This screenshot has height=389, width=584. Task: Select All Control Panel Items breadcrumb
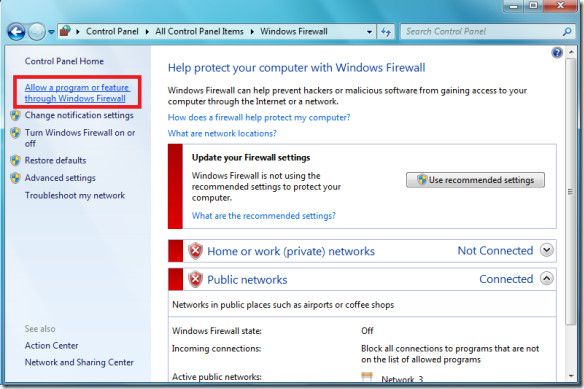coord(199,31)
